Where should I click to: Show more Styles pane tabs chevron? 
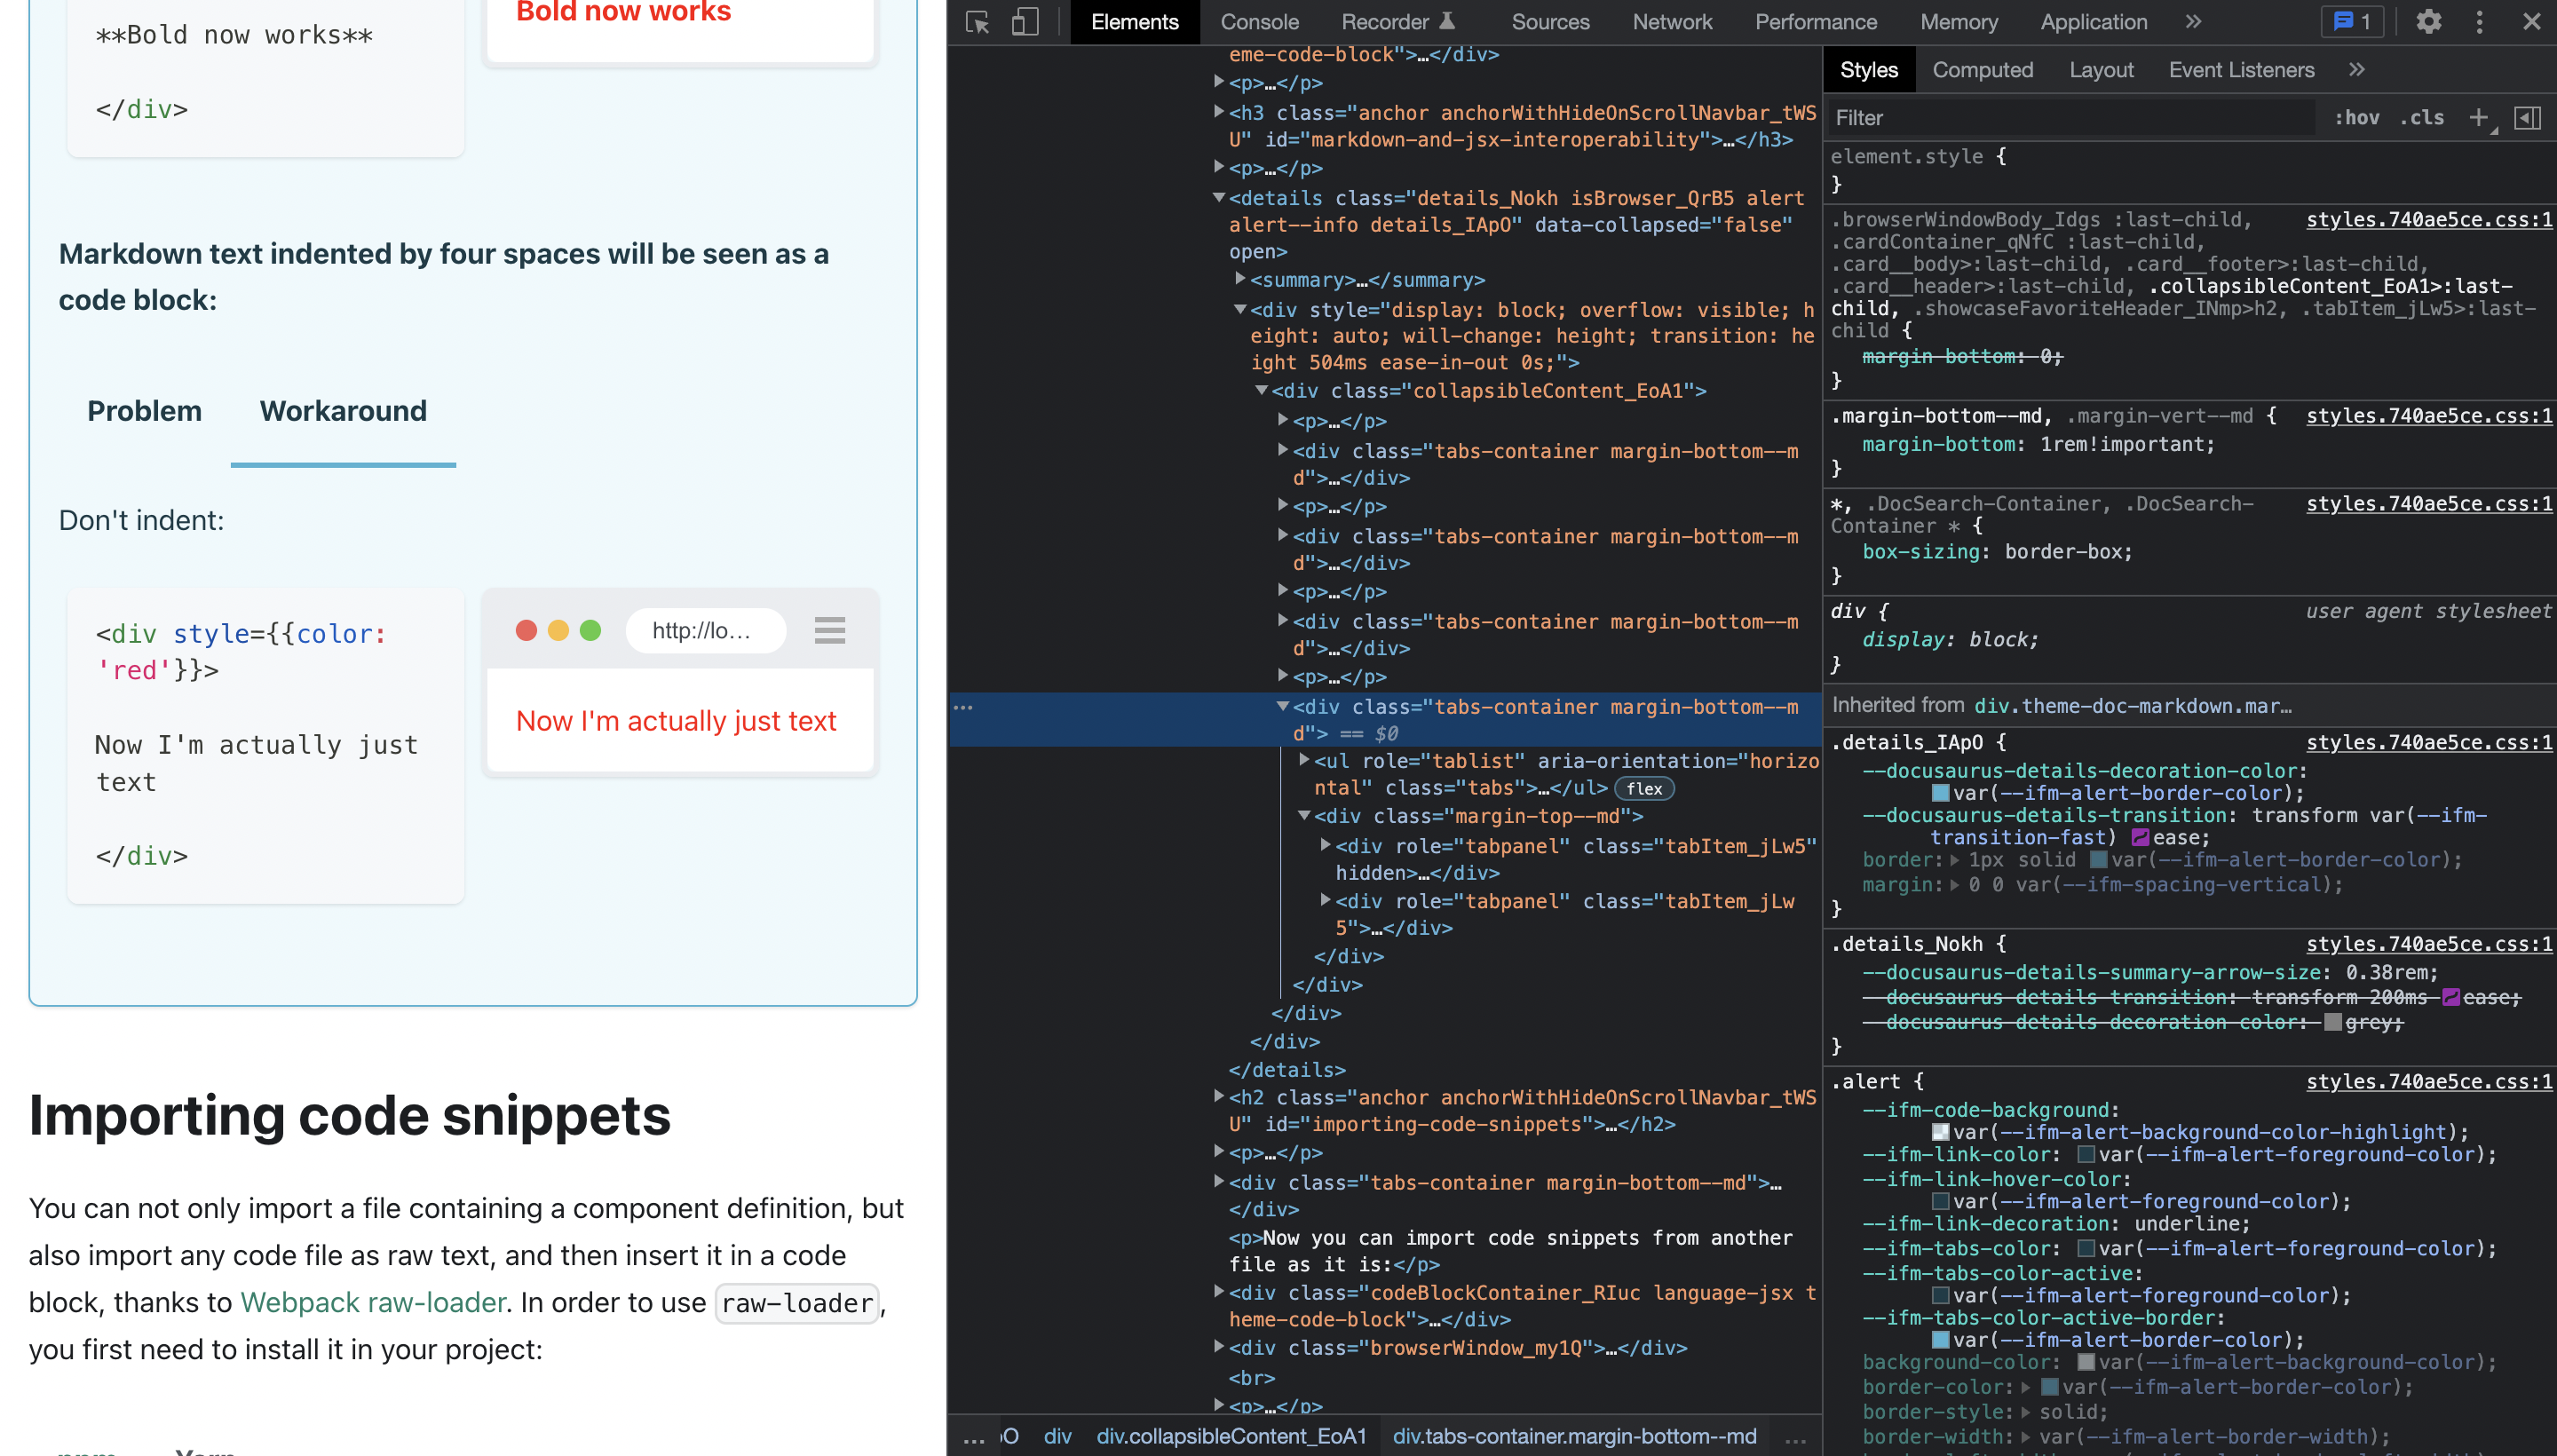click(x=2357, y=70)
